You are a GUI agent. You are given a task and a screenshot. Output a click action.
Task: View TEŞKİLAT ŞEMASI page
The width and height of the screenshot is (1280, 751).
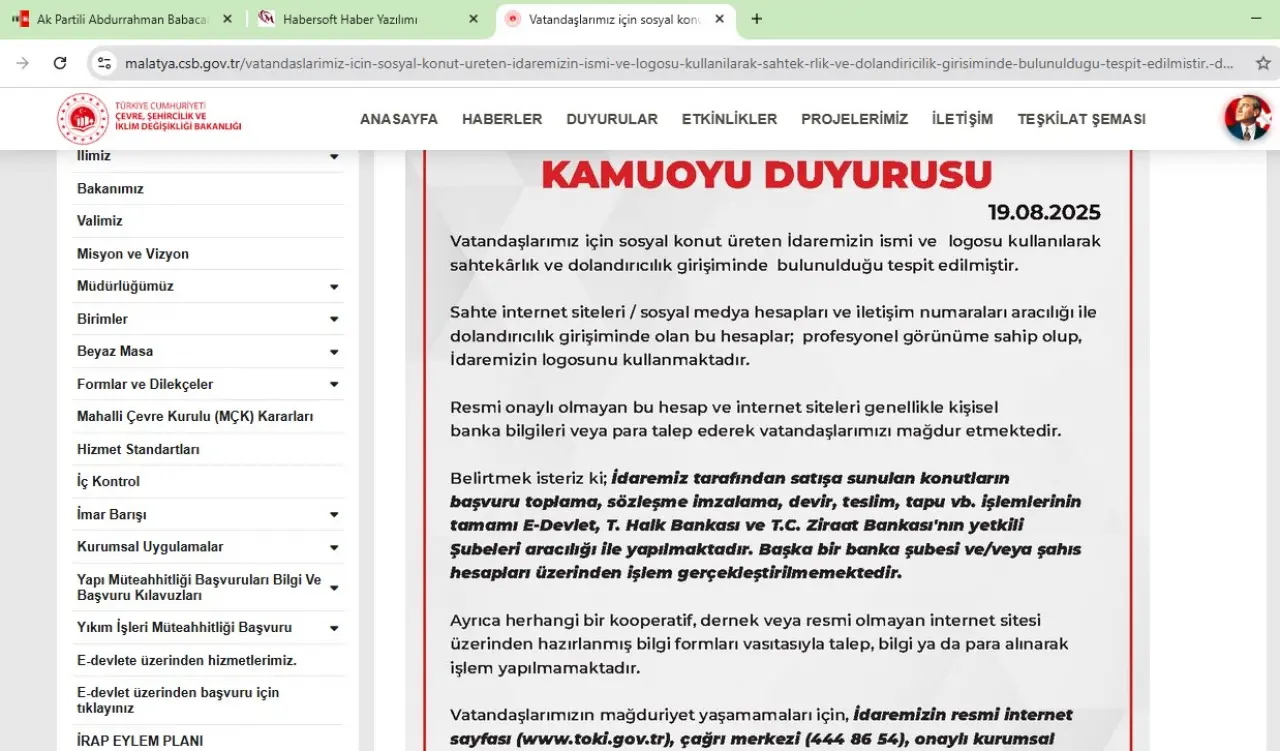(1082, 119)
